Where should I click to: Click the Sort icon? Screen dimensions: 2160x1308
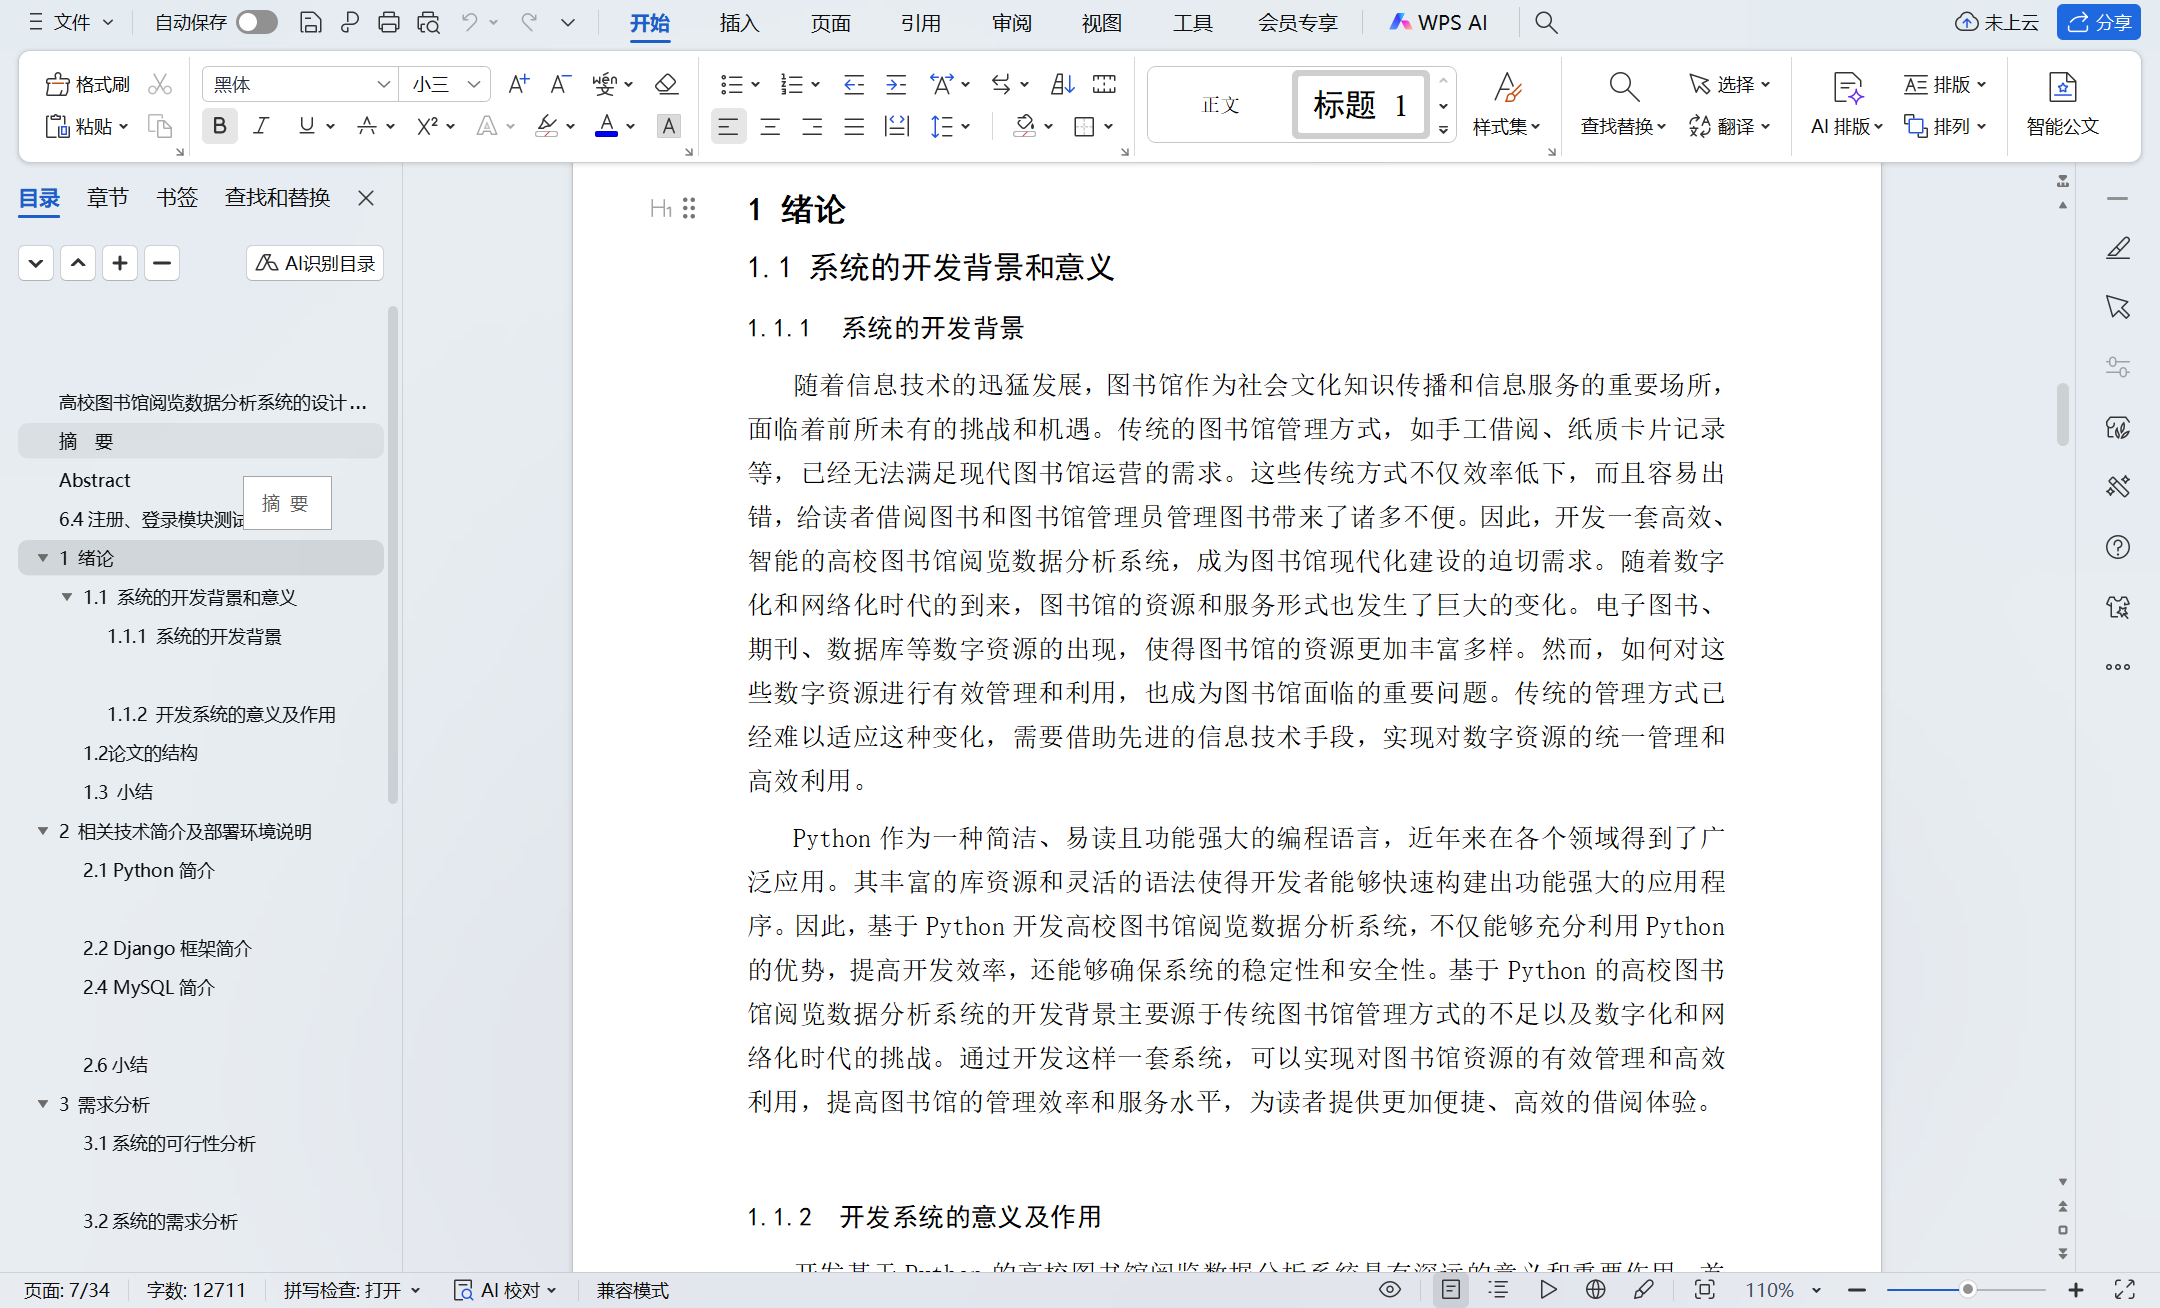1062,84
